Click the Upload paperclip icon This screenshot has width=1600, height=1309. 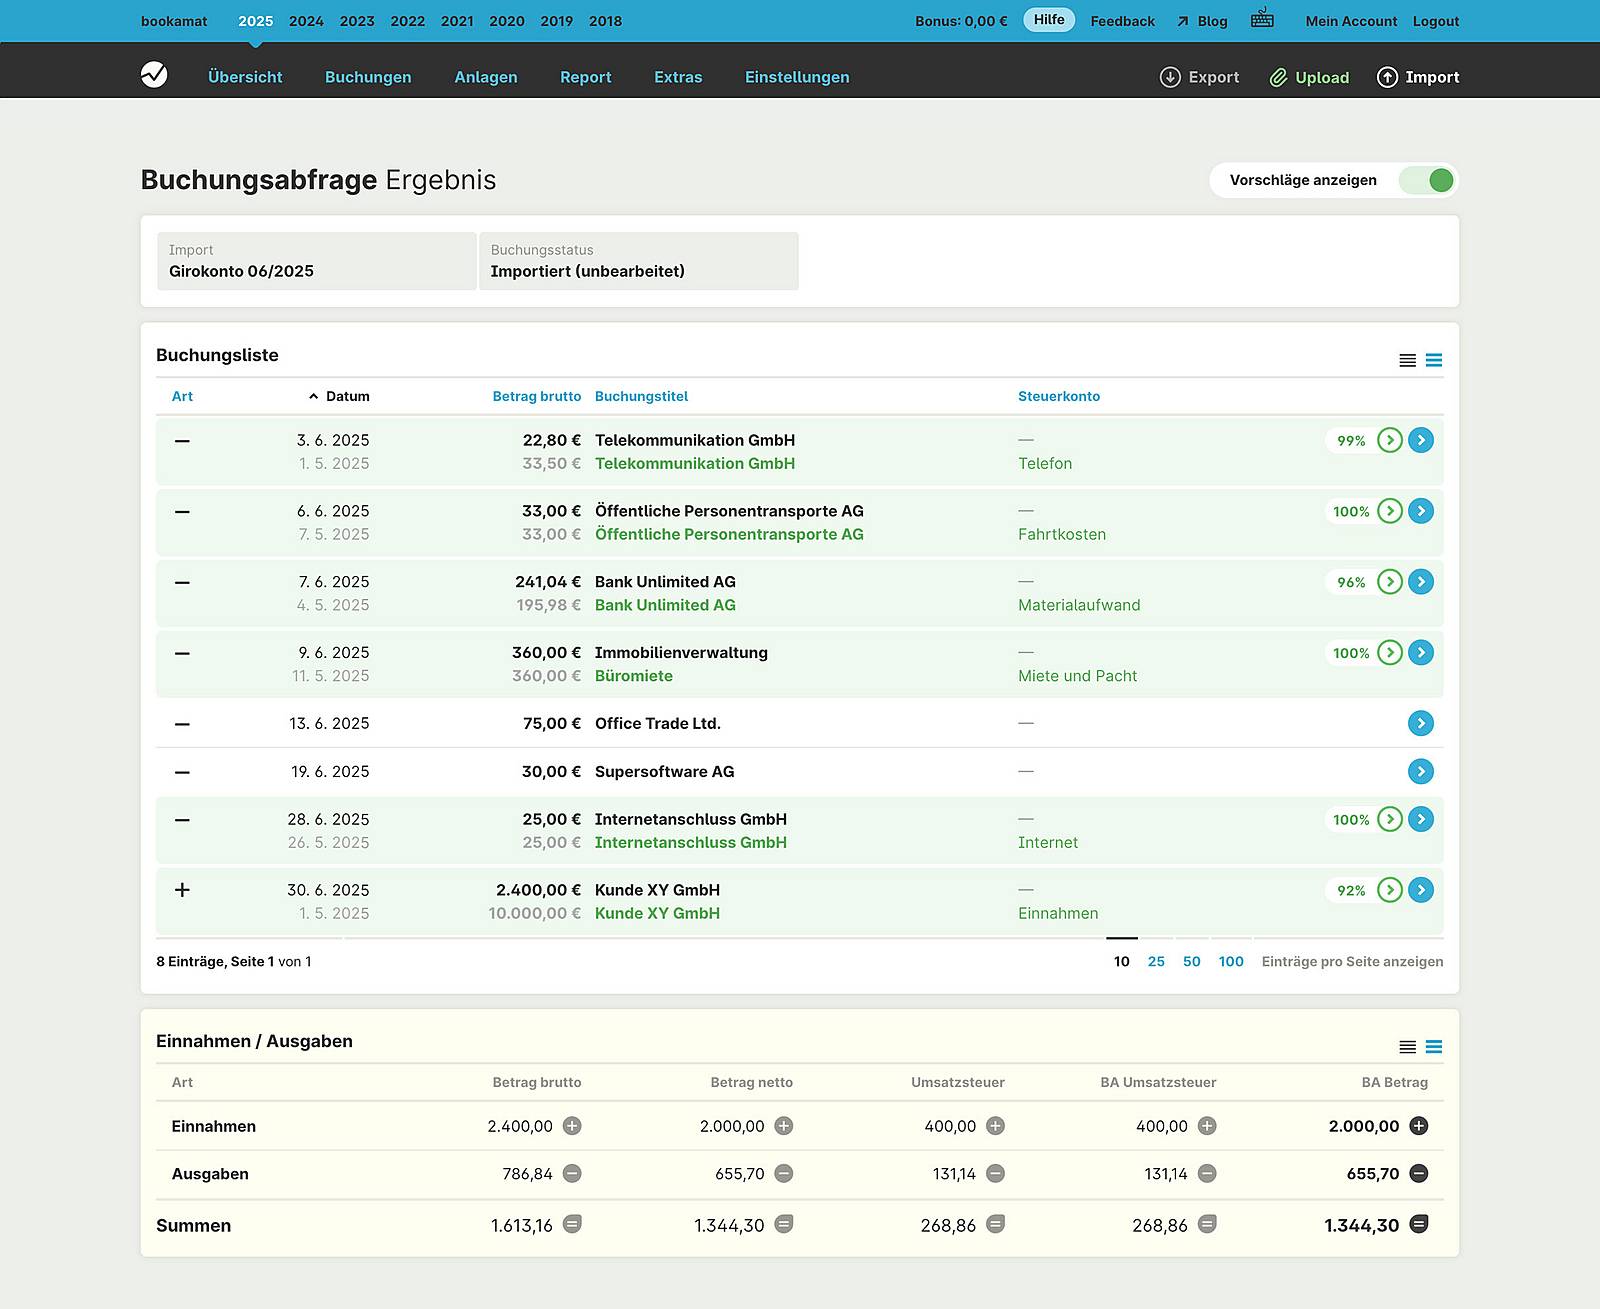[x=1278, y=77]
